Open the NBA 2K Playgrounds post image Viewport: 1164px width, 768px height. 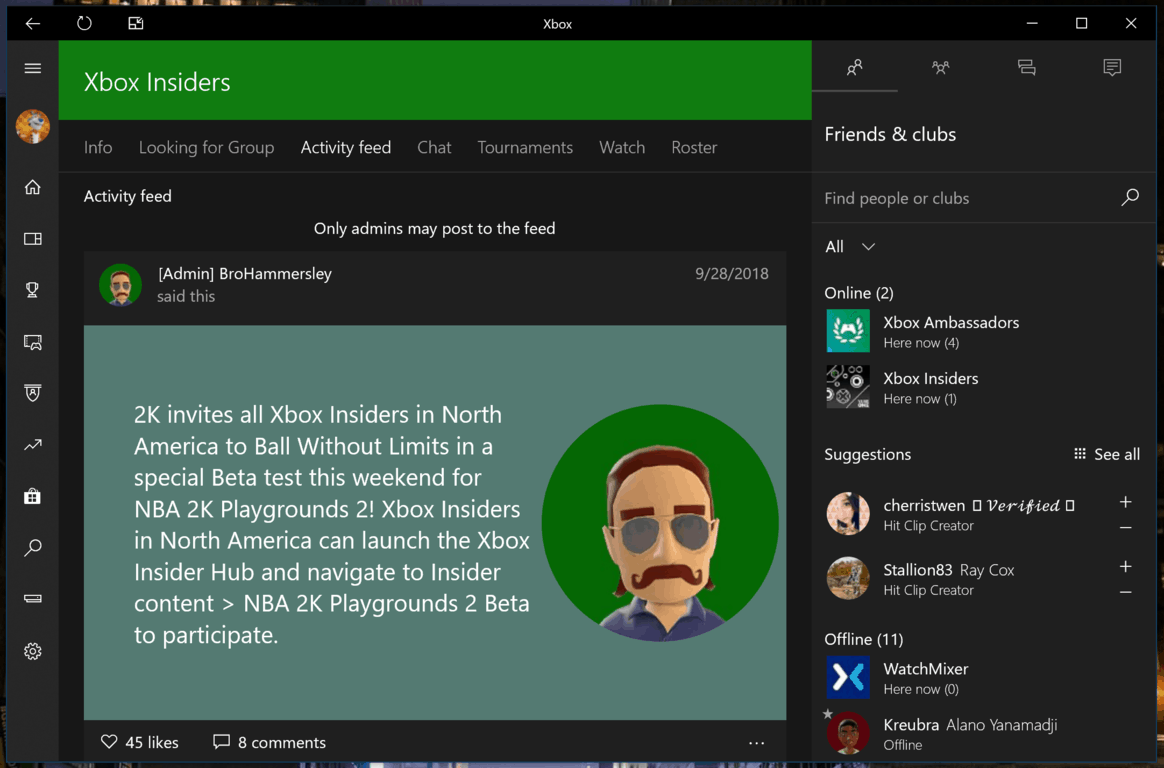pos(435,522)
